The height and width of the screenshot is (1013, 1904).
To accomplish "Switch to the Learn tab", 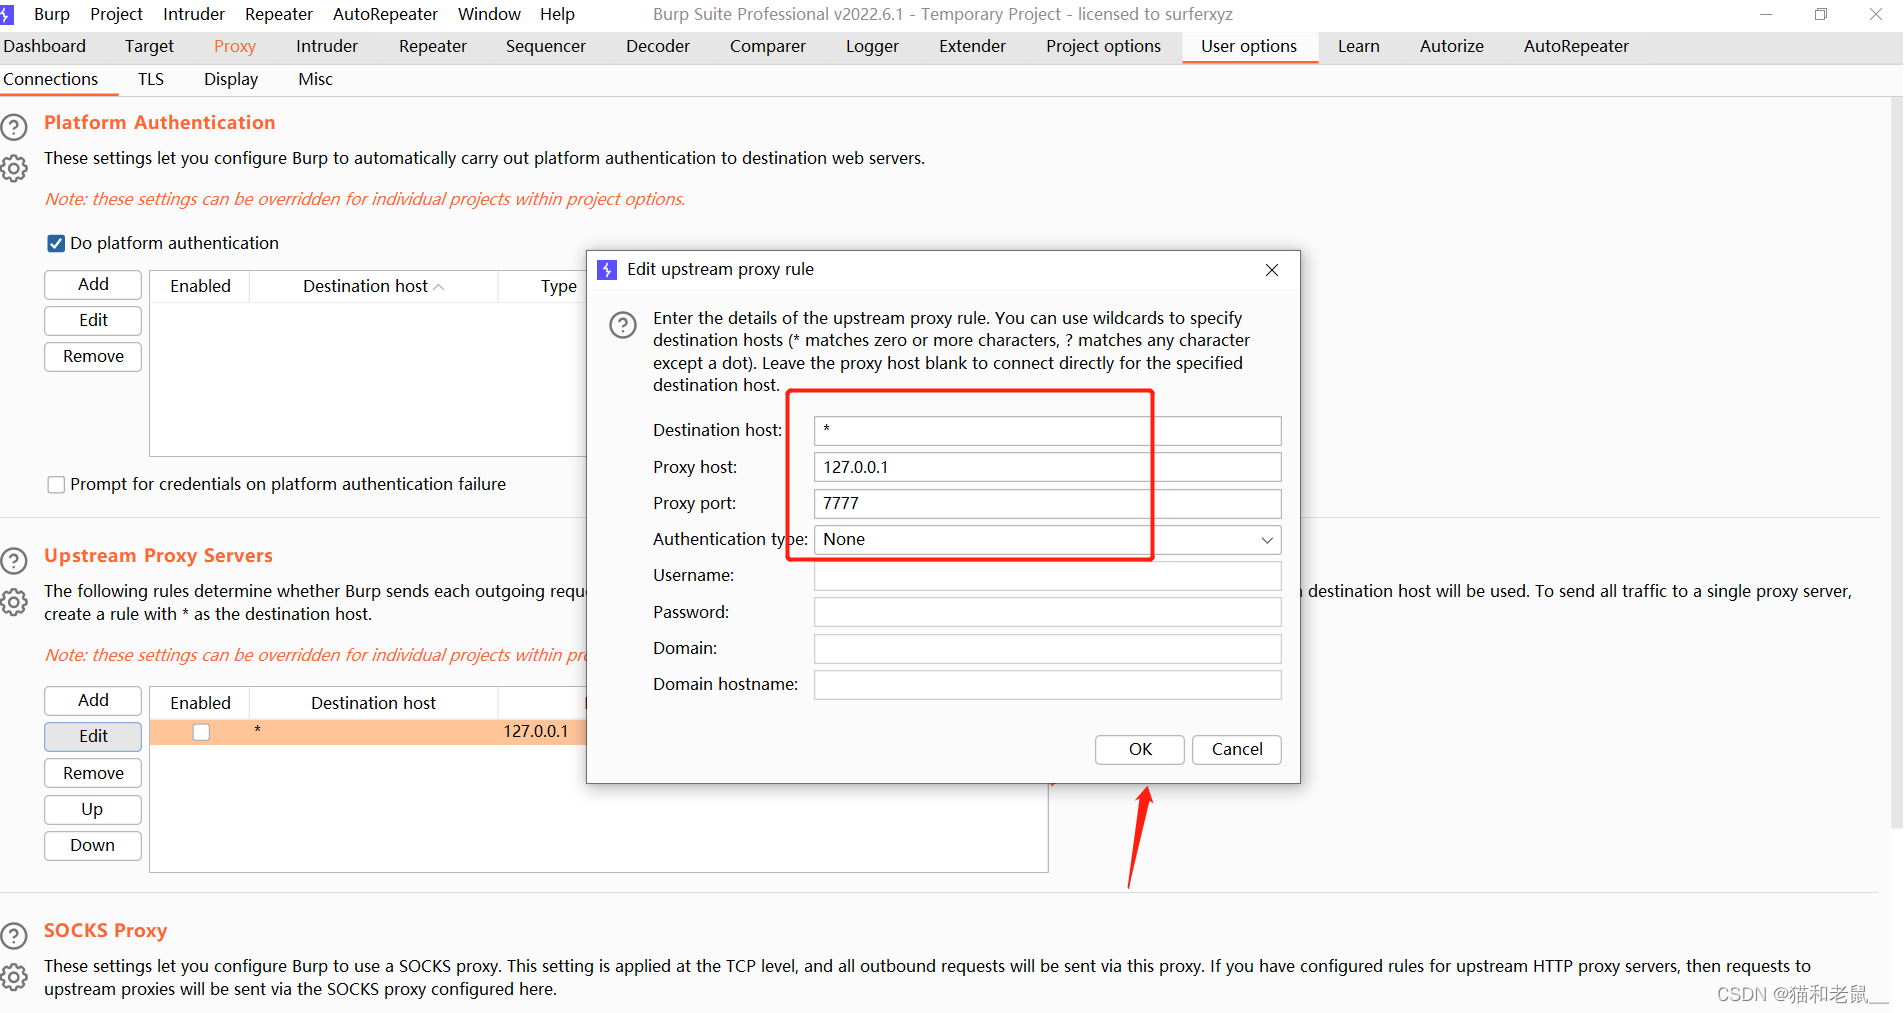I will (x=1359, y=46).
